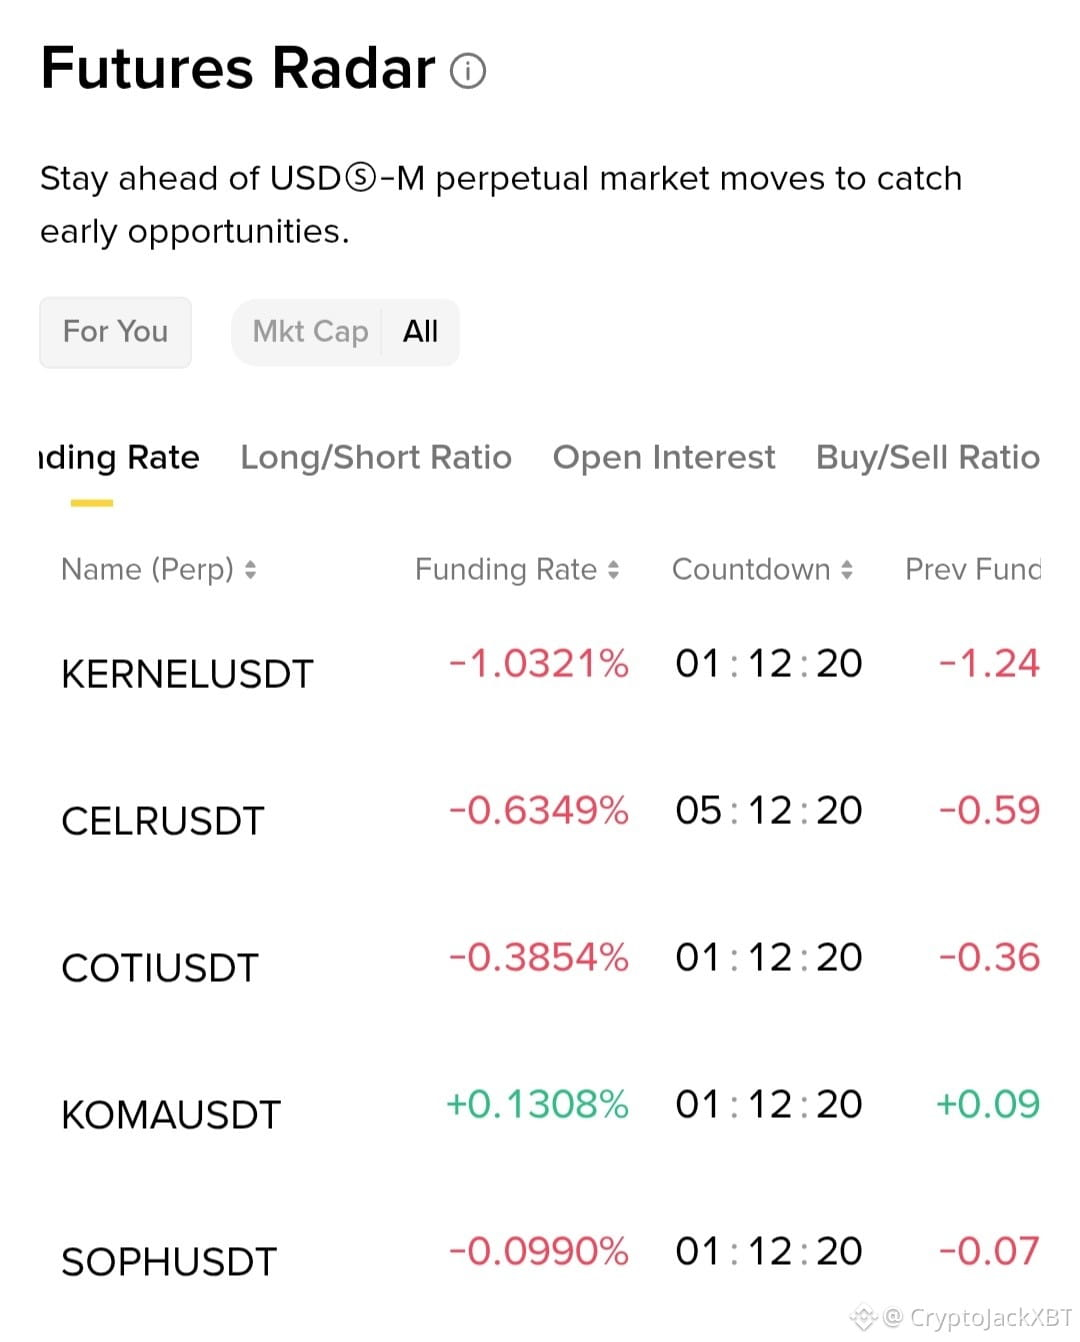1080x1342 pixels.
Task: Open CELRUSDT perpetual row
Action: click(x=540, y=815)
